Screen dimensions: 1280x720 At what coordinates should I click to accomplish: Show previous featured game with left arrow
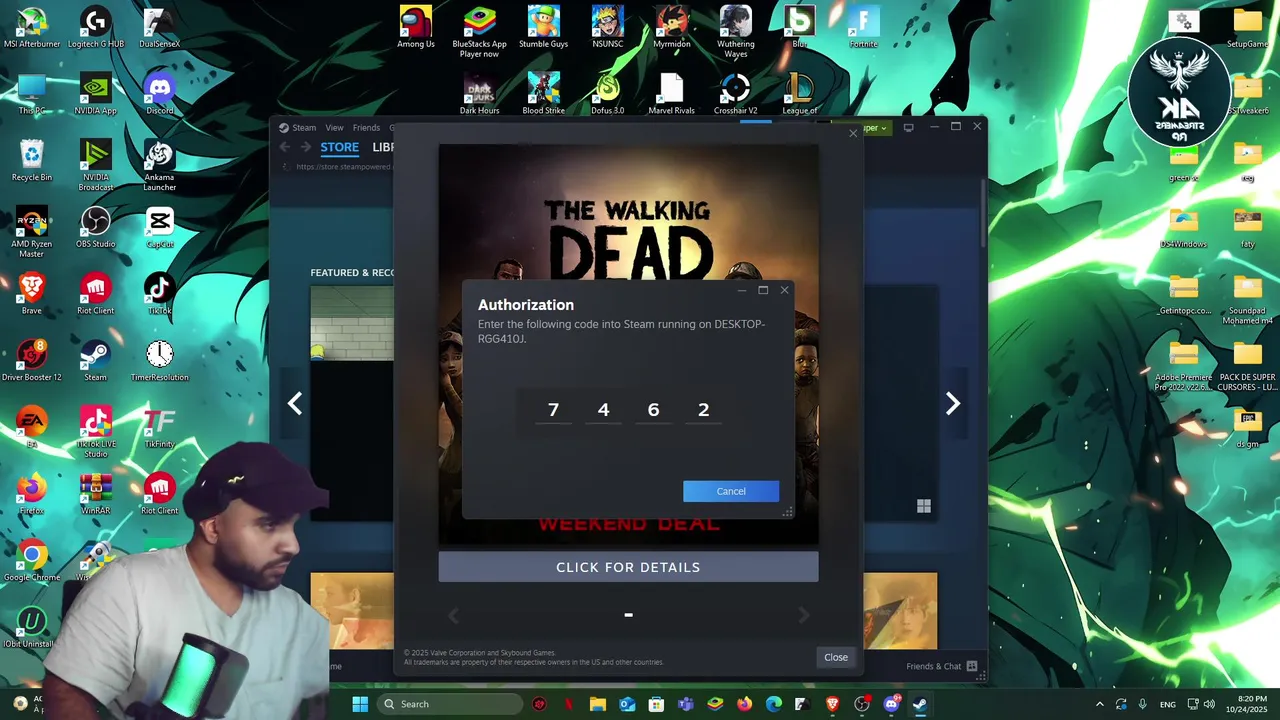(295, 403)
